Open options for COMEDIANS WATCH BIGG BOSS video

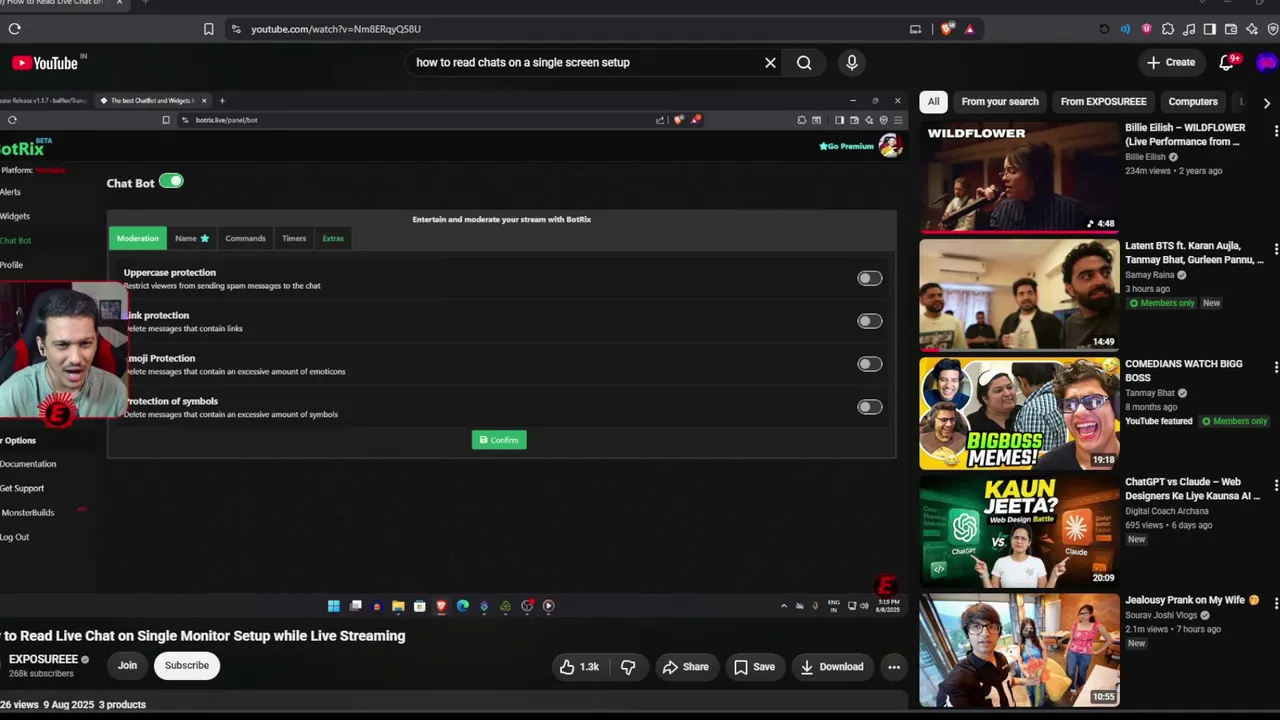tap(1275, 368)
